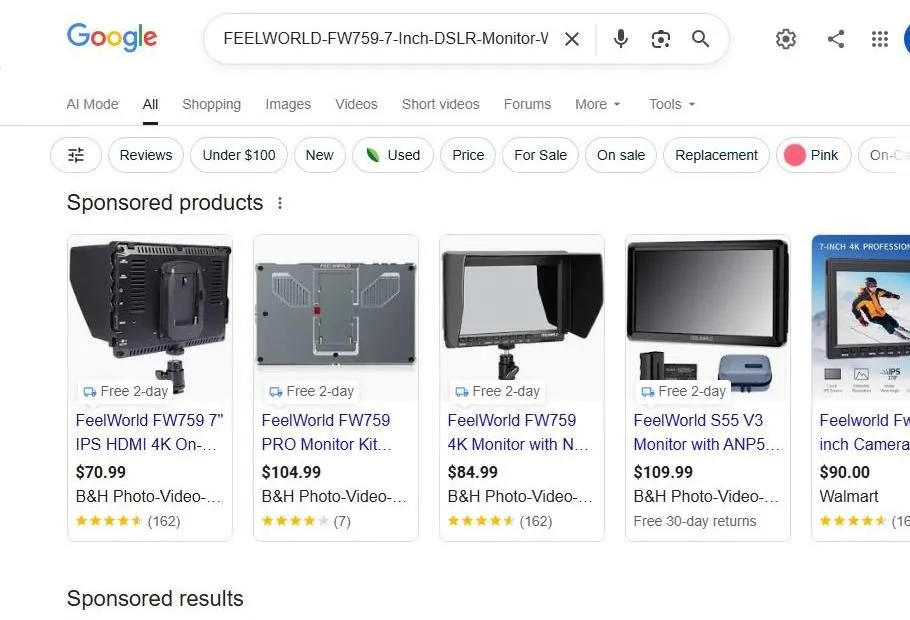This screenshot has height=620, width=910.
Task: Apply the For Sale filter chip
Action: (x=540, y=155)
